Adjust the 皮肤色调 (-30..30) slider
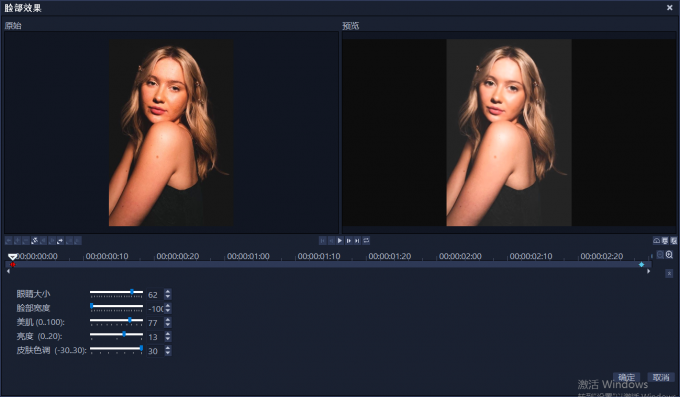The width and height of the screenshot is (680, 397). (x=116, y=350)
